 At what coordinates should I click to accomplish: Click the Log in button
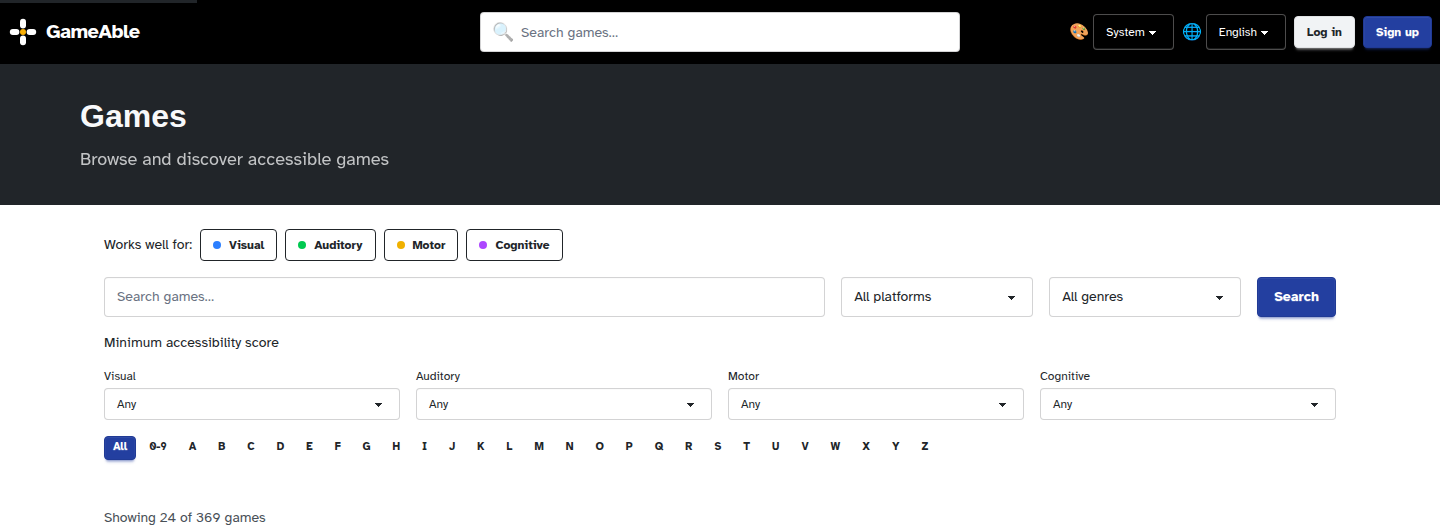[1324, 32]
